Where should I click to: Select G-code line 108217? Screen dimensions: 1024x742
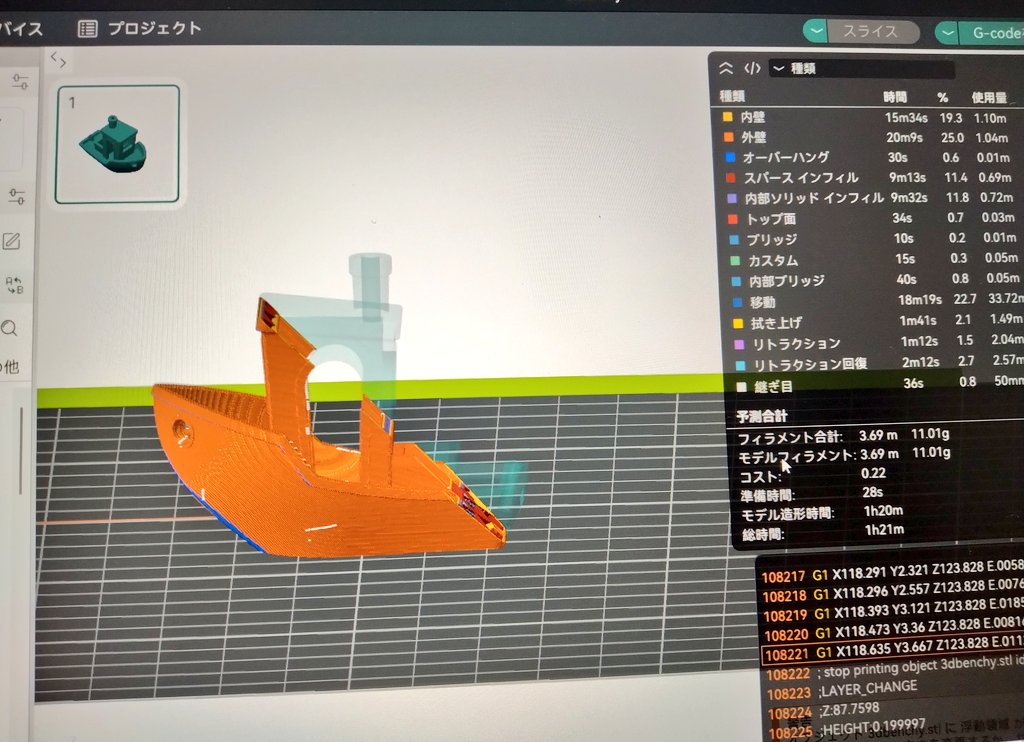click(x=892, y=572)
